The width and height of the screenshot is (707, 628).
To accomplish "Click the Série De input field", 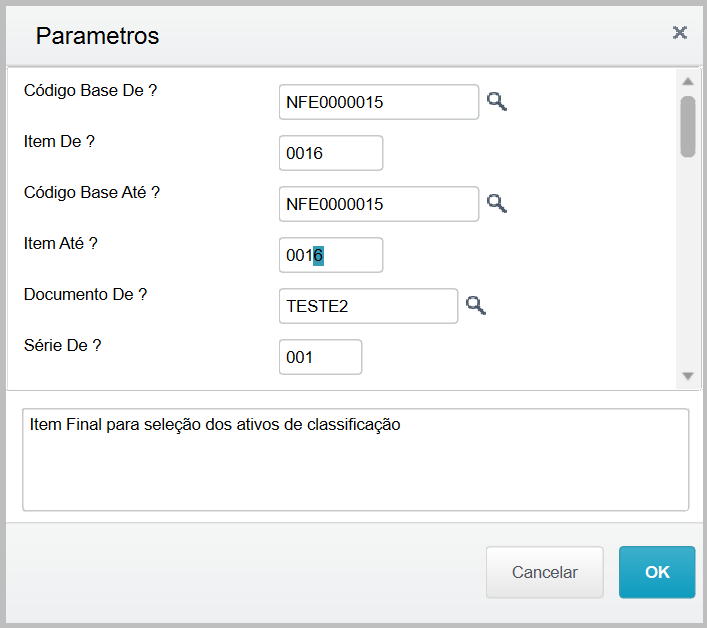I will 320,357.
